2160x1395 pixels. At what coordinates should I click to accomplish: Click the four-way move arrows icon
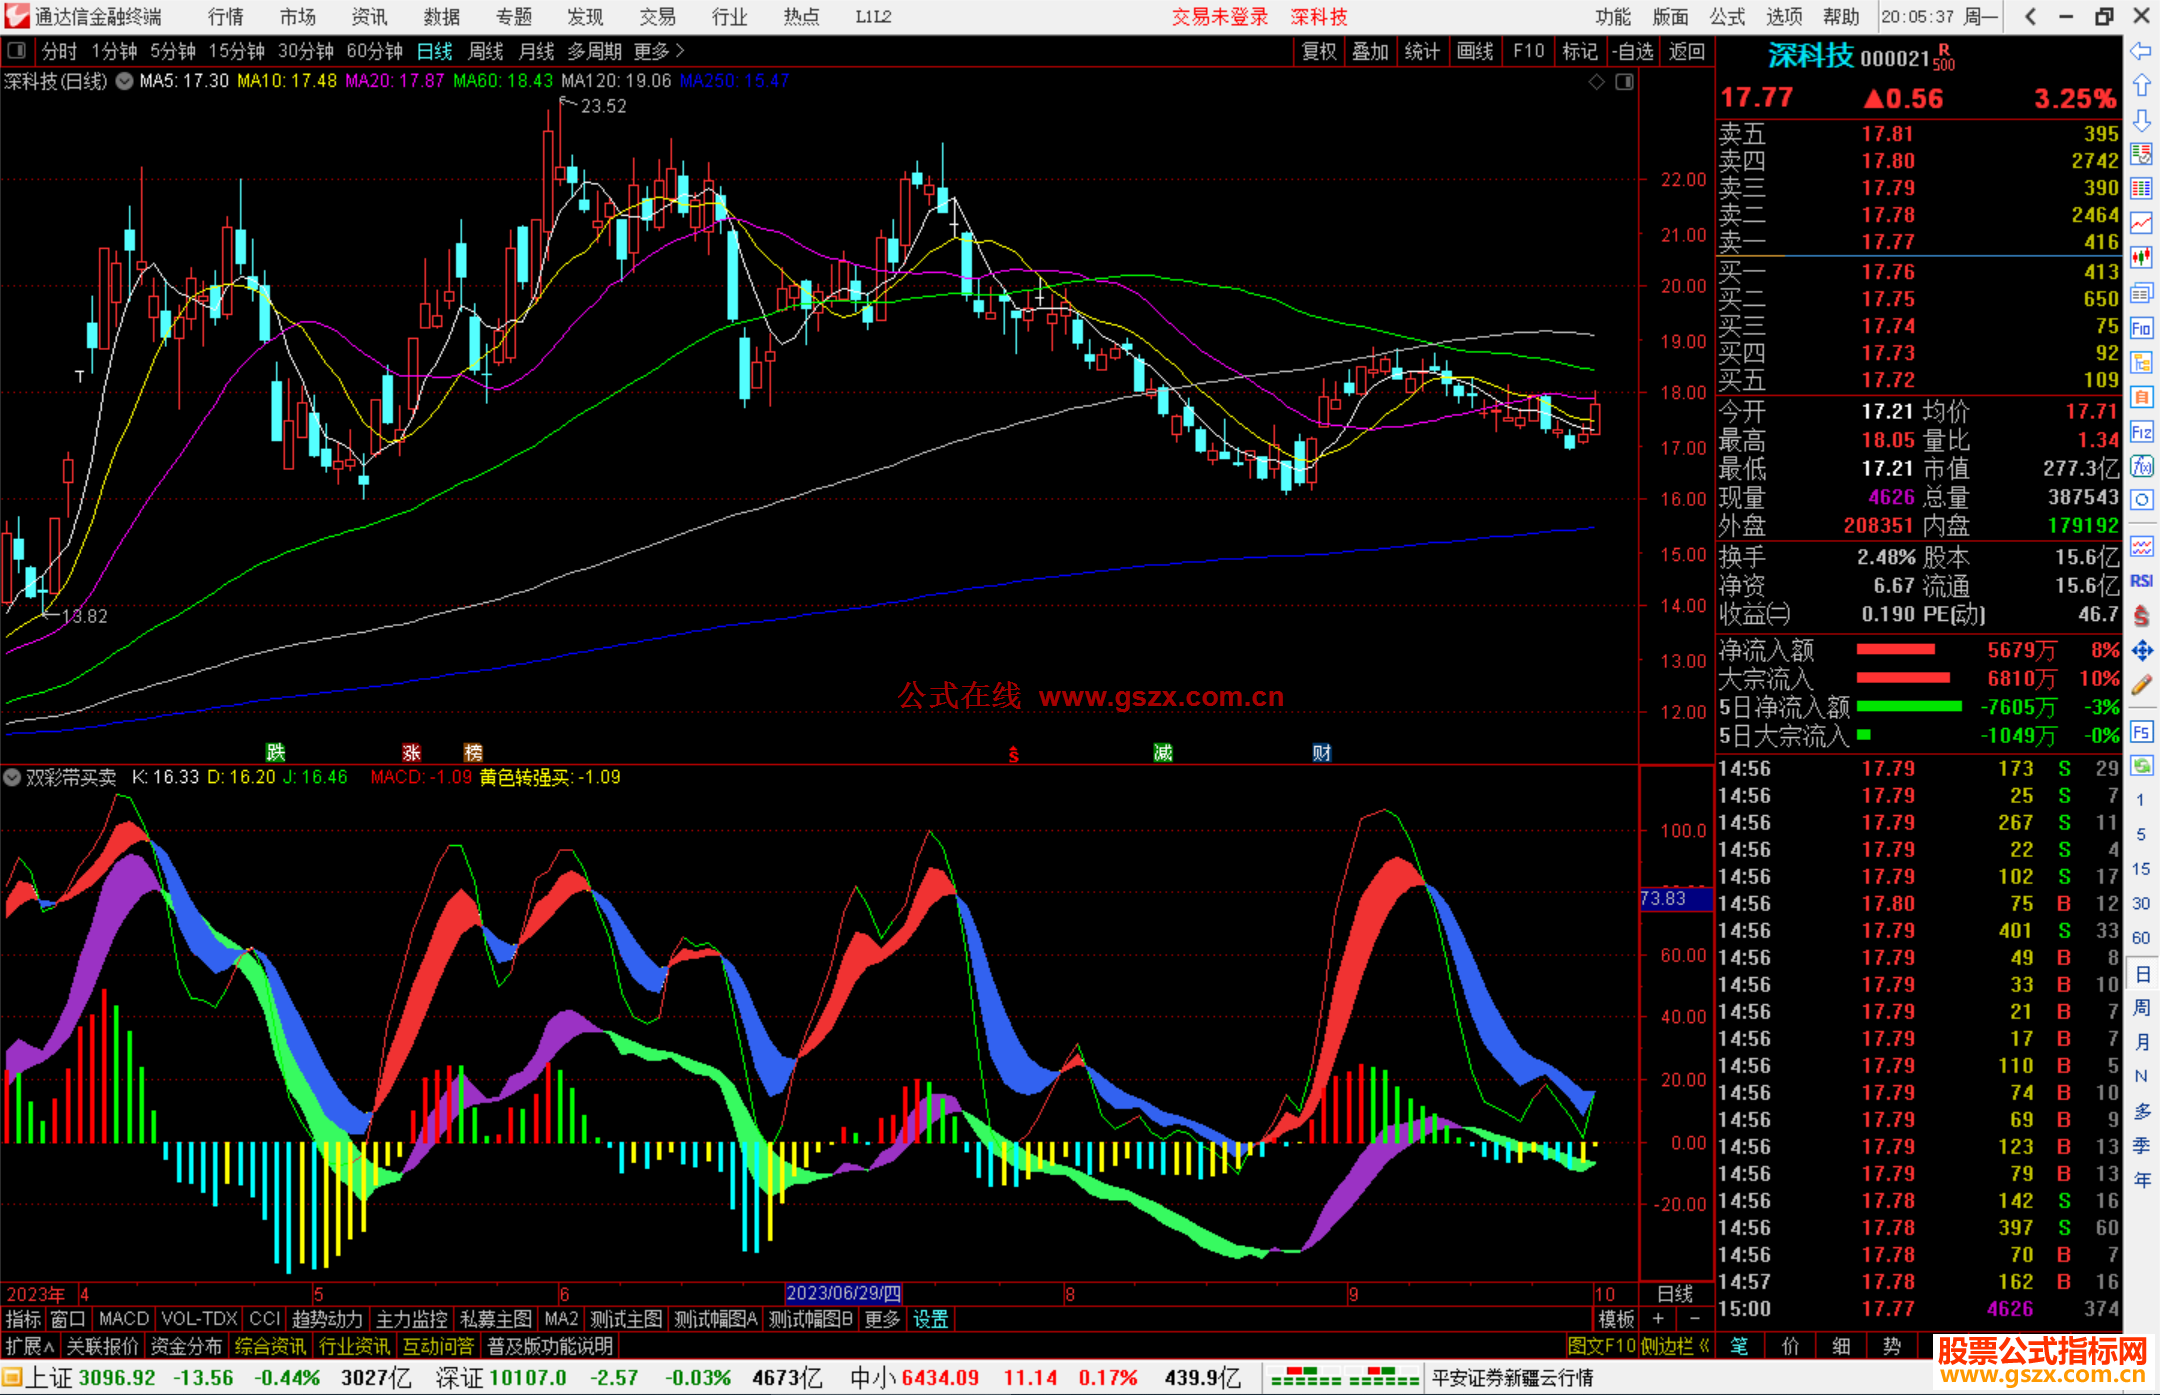[x=2141, y=651]
